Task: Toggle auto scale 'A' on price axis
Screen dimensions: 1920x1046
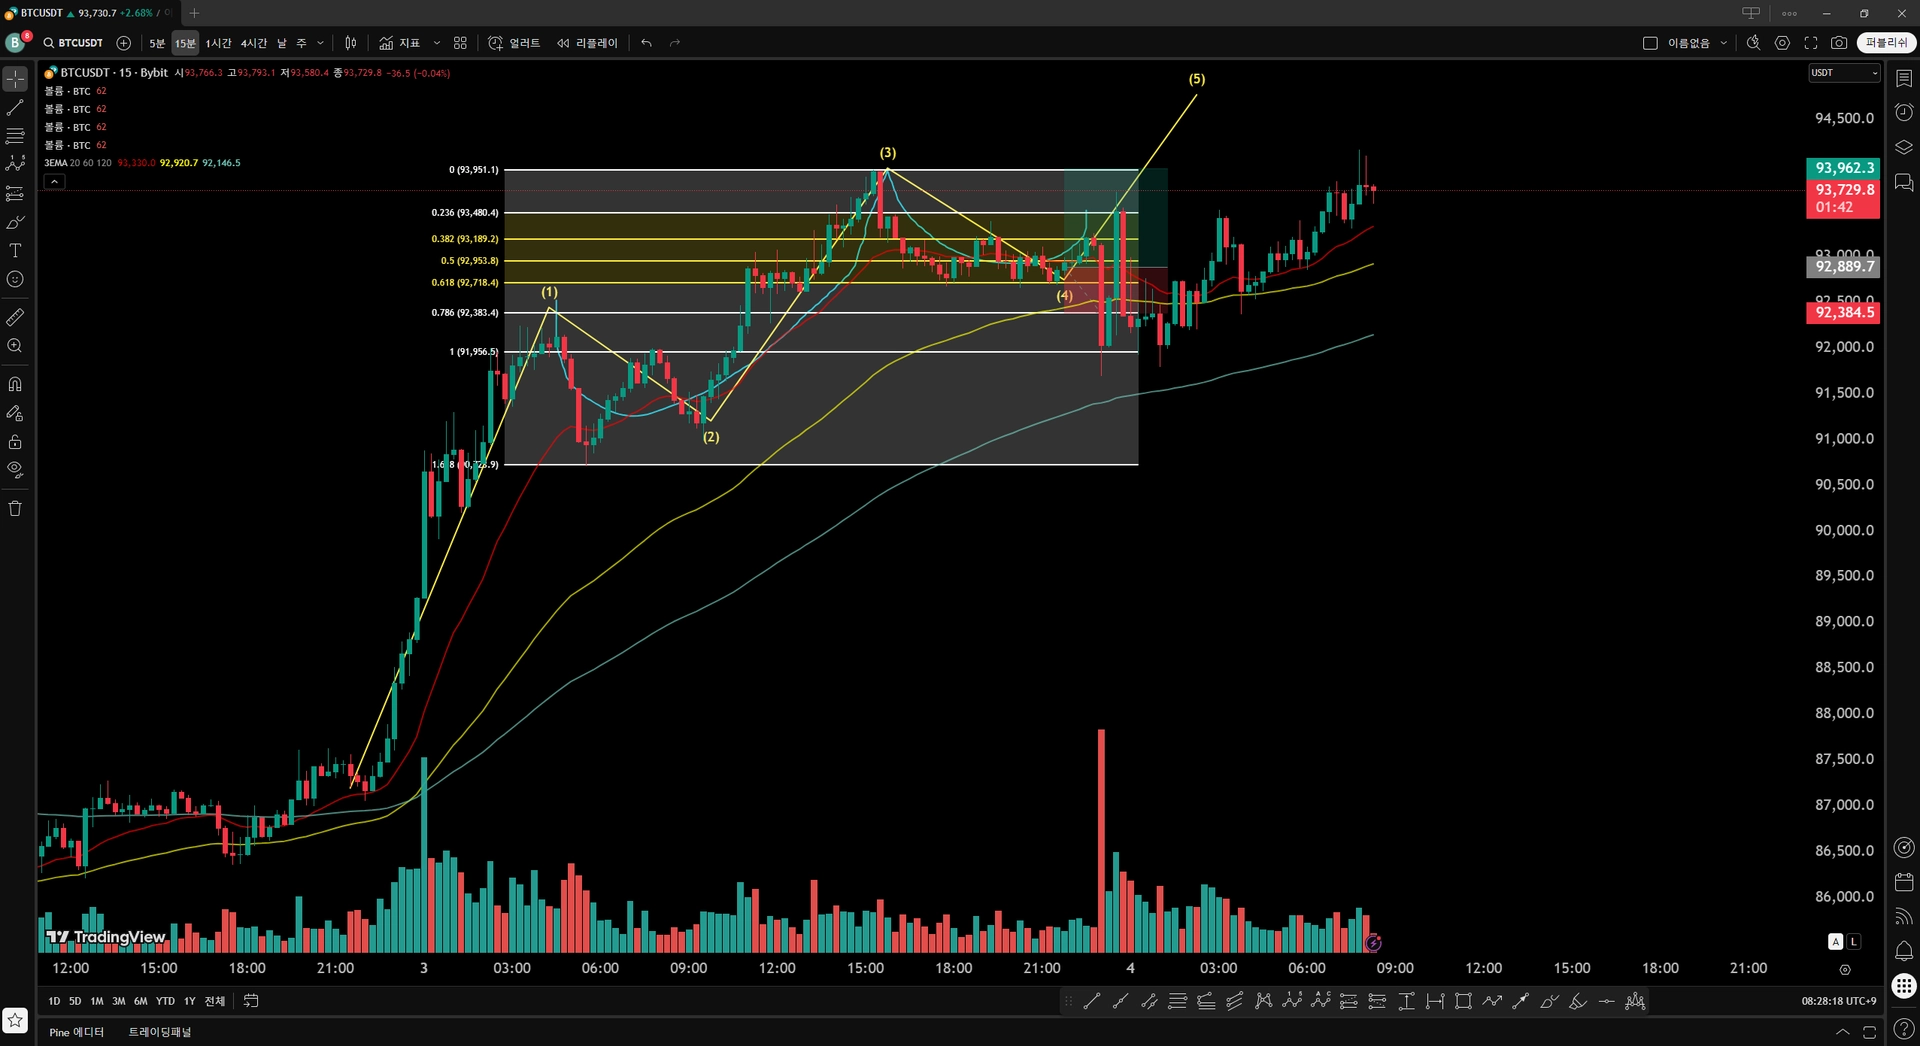Action: coord(1835,941)
